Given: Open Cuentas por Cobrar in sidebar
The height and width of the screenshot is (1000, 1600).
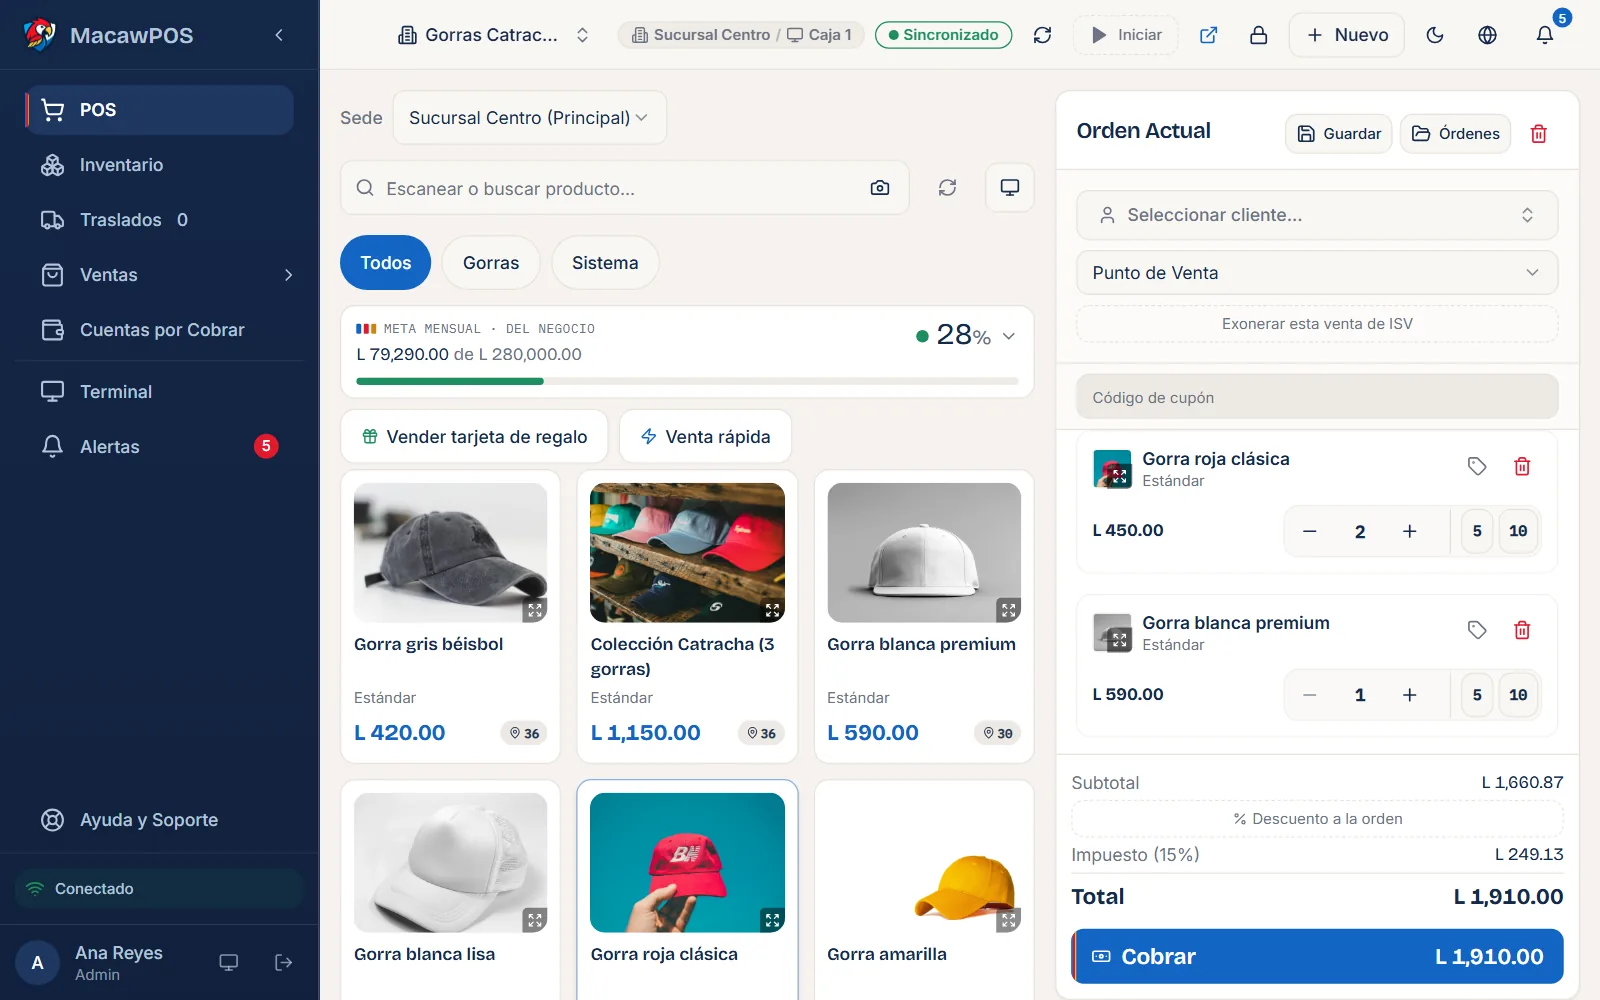Looking at the screenshot, I should (160, 330).
